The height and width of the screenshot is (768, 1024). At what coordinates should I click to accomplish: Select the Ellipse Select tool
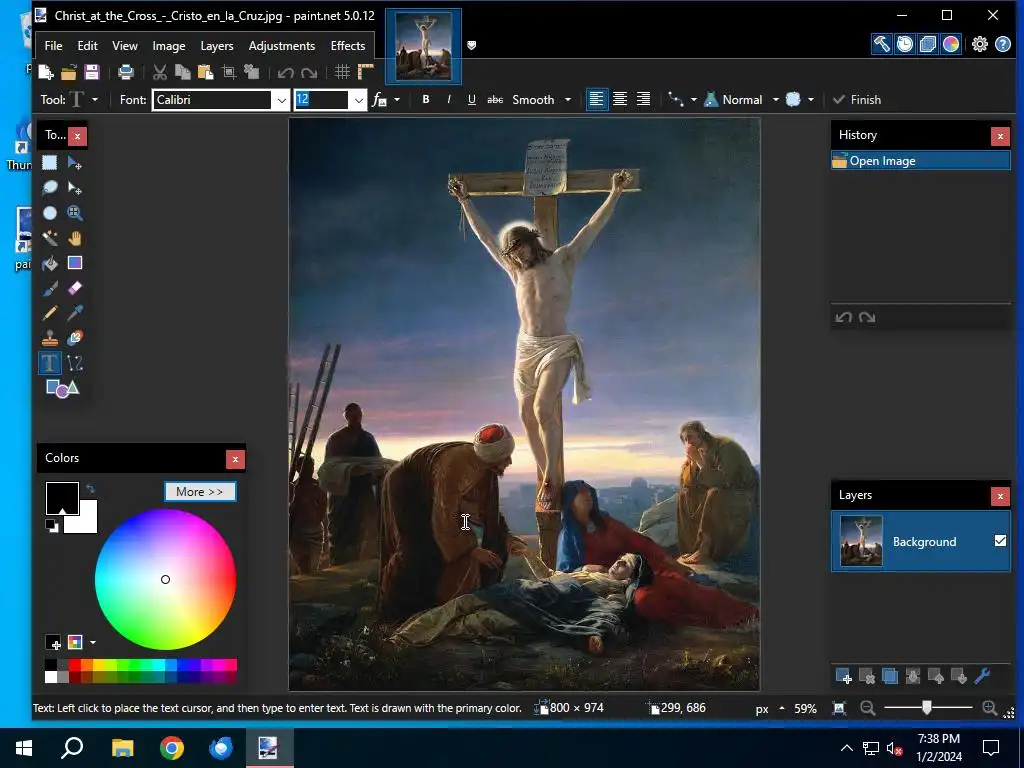point(50,213)
